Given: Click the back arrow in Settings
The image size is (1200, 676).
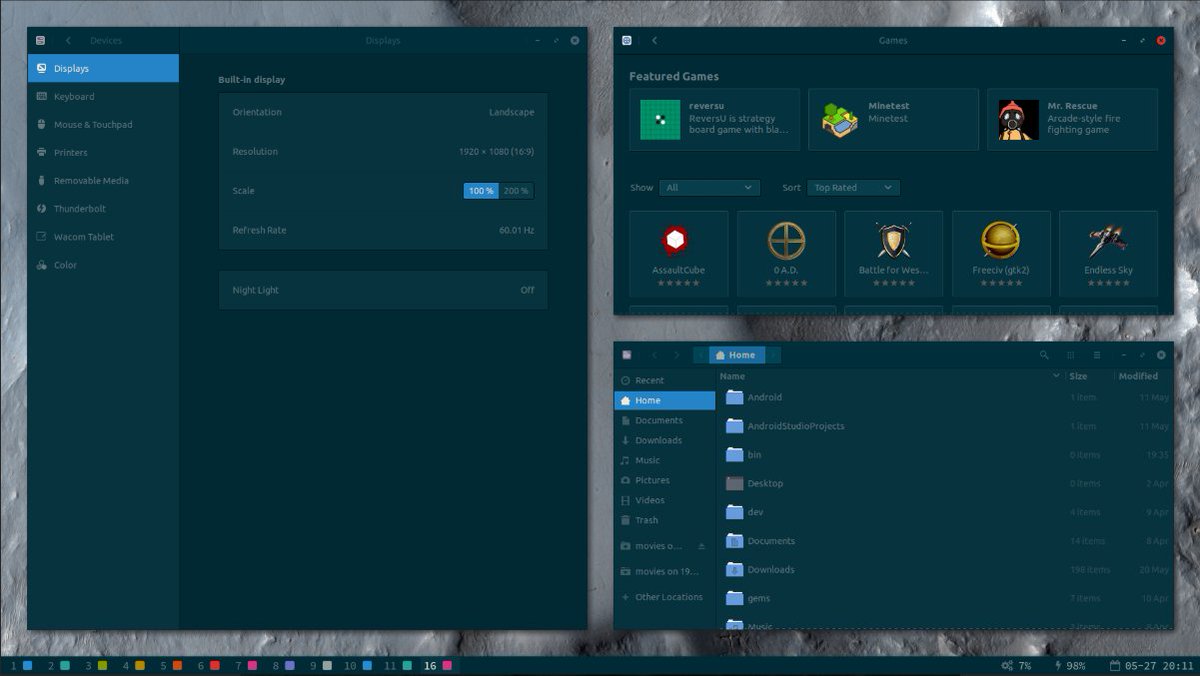Looking at the screenshot, I should coord(68,41).
